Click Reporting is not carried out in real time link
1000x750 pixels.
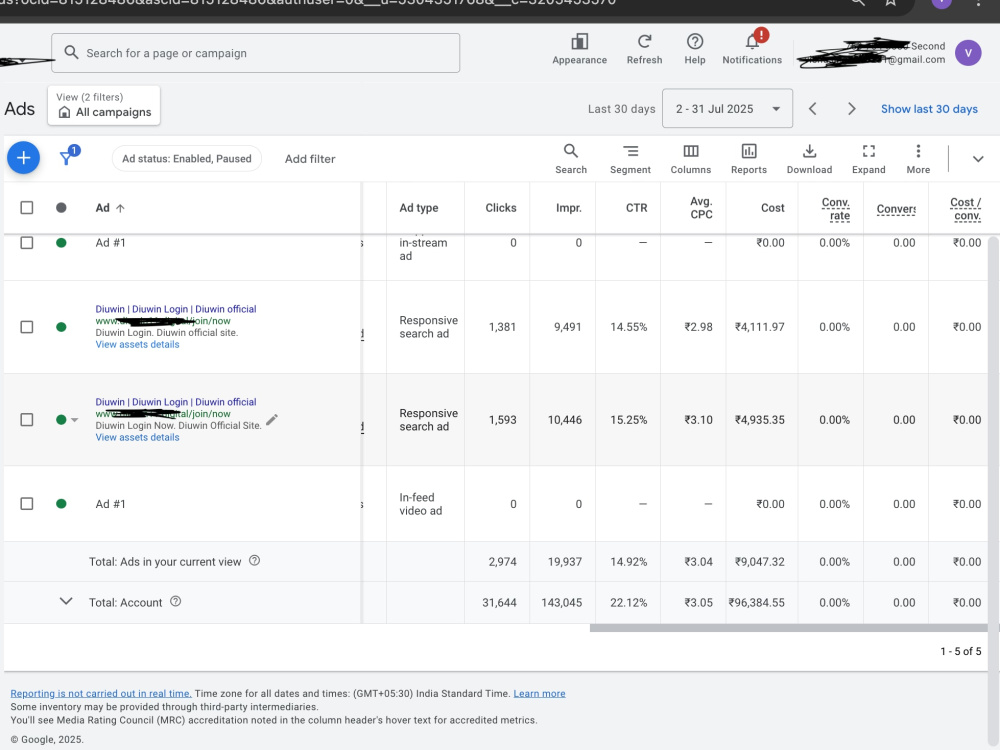click(x=101, y=693)
